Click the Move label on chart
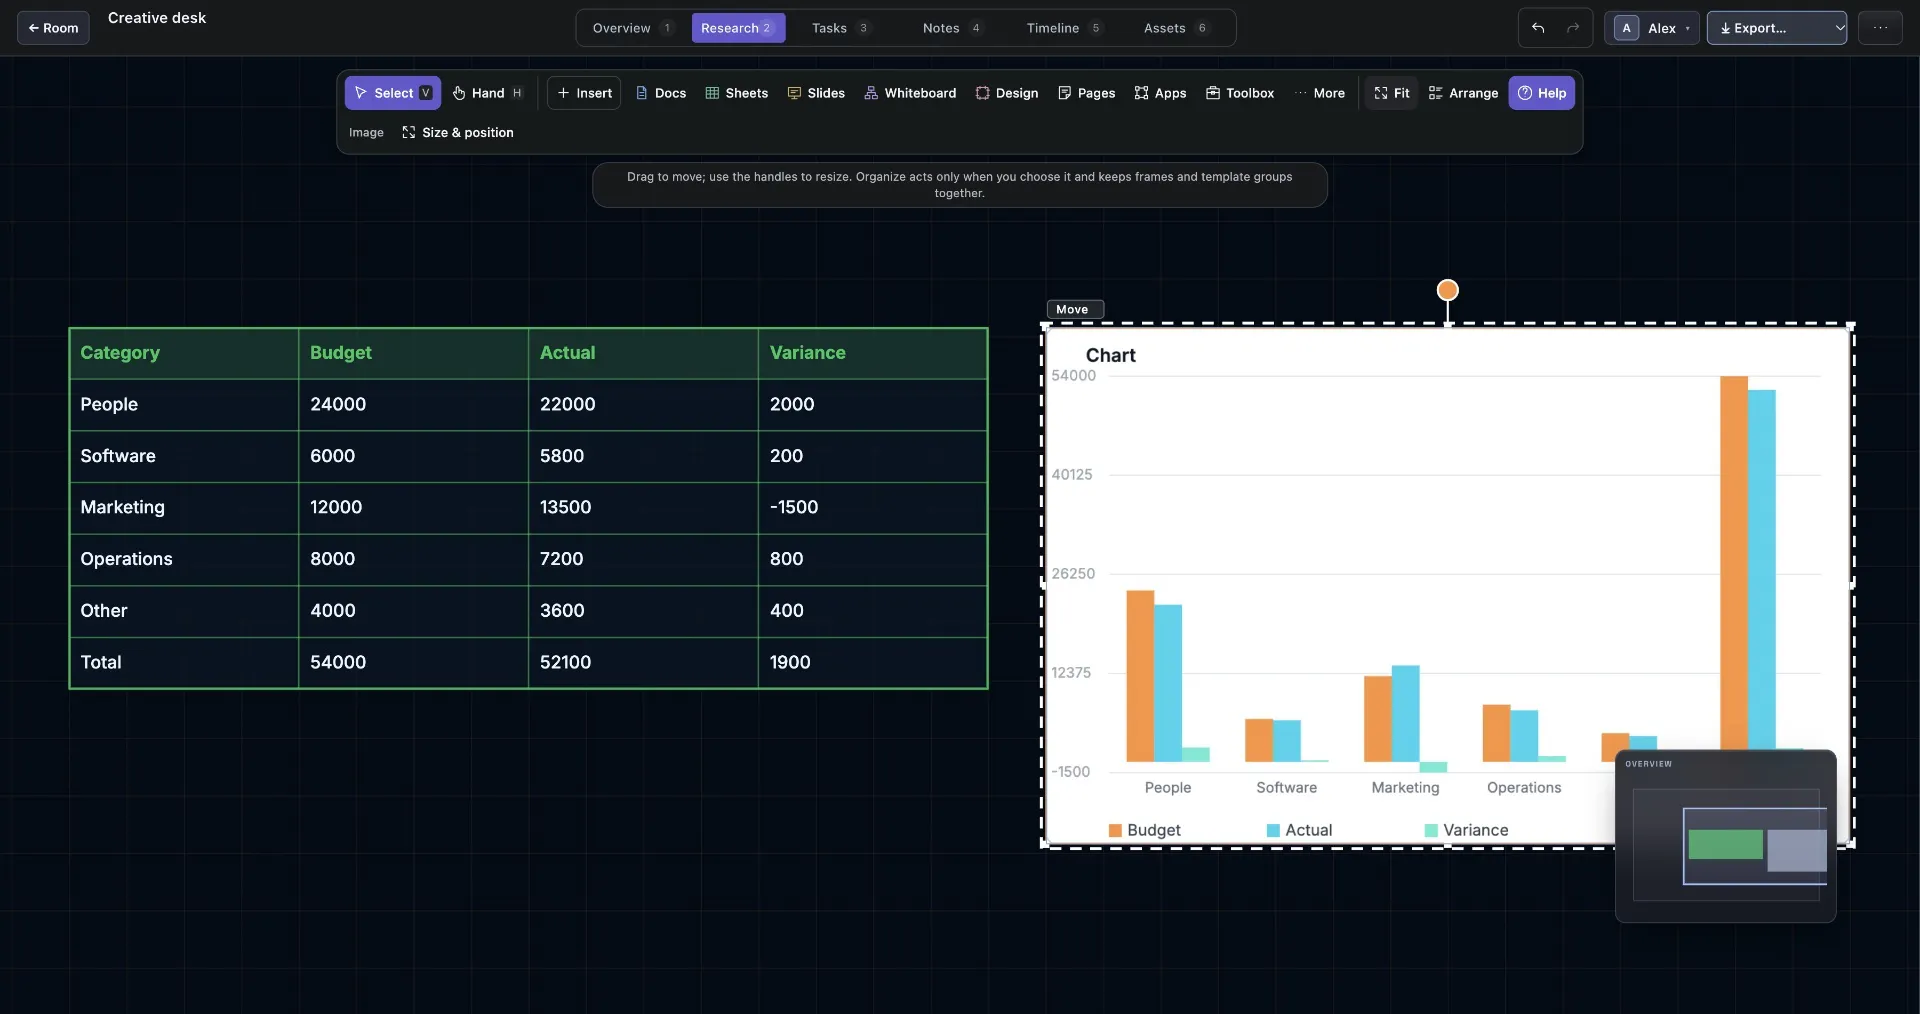 pos(1075,309)
